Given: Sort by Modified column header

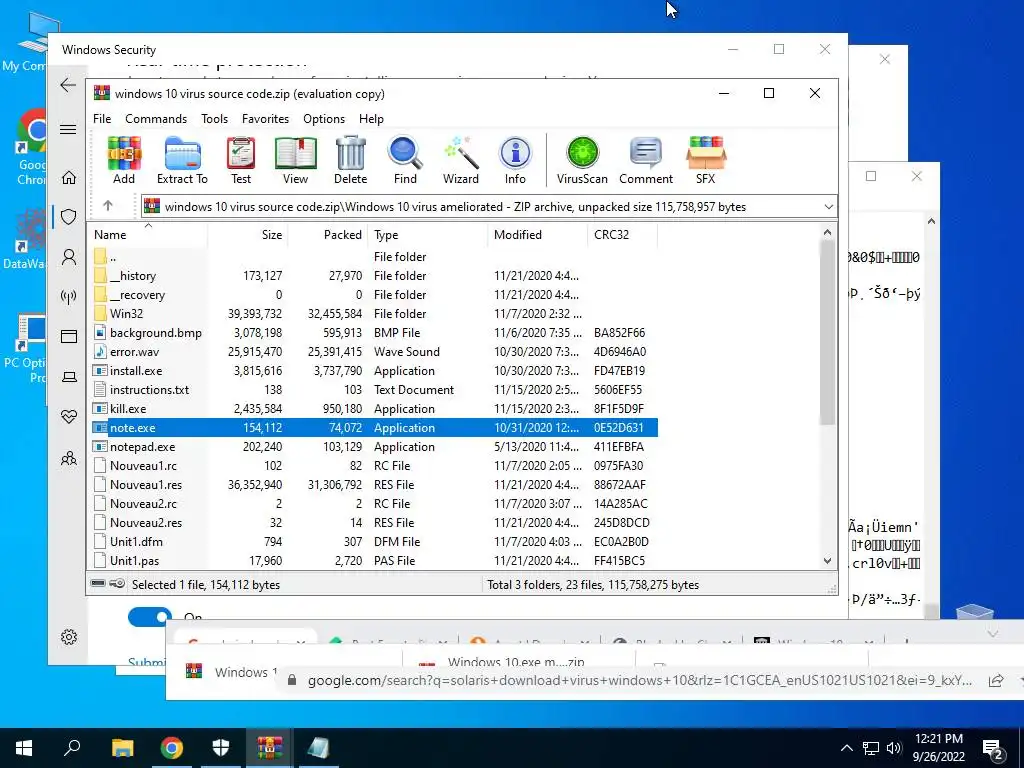Looking at the screenshot, I should [537, 234].
